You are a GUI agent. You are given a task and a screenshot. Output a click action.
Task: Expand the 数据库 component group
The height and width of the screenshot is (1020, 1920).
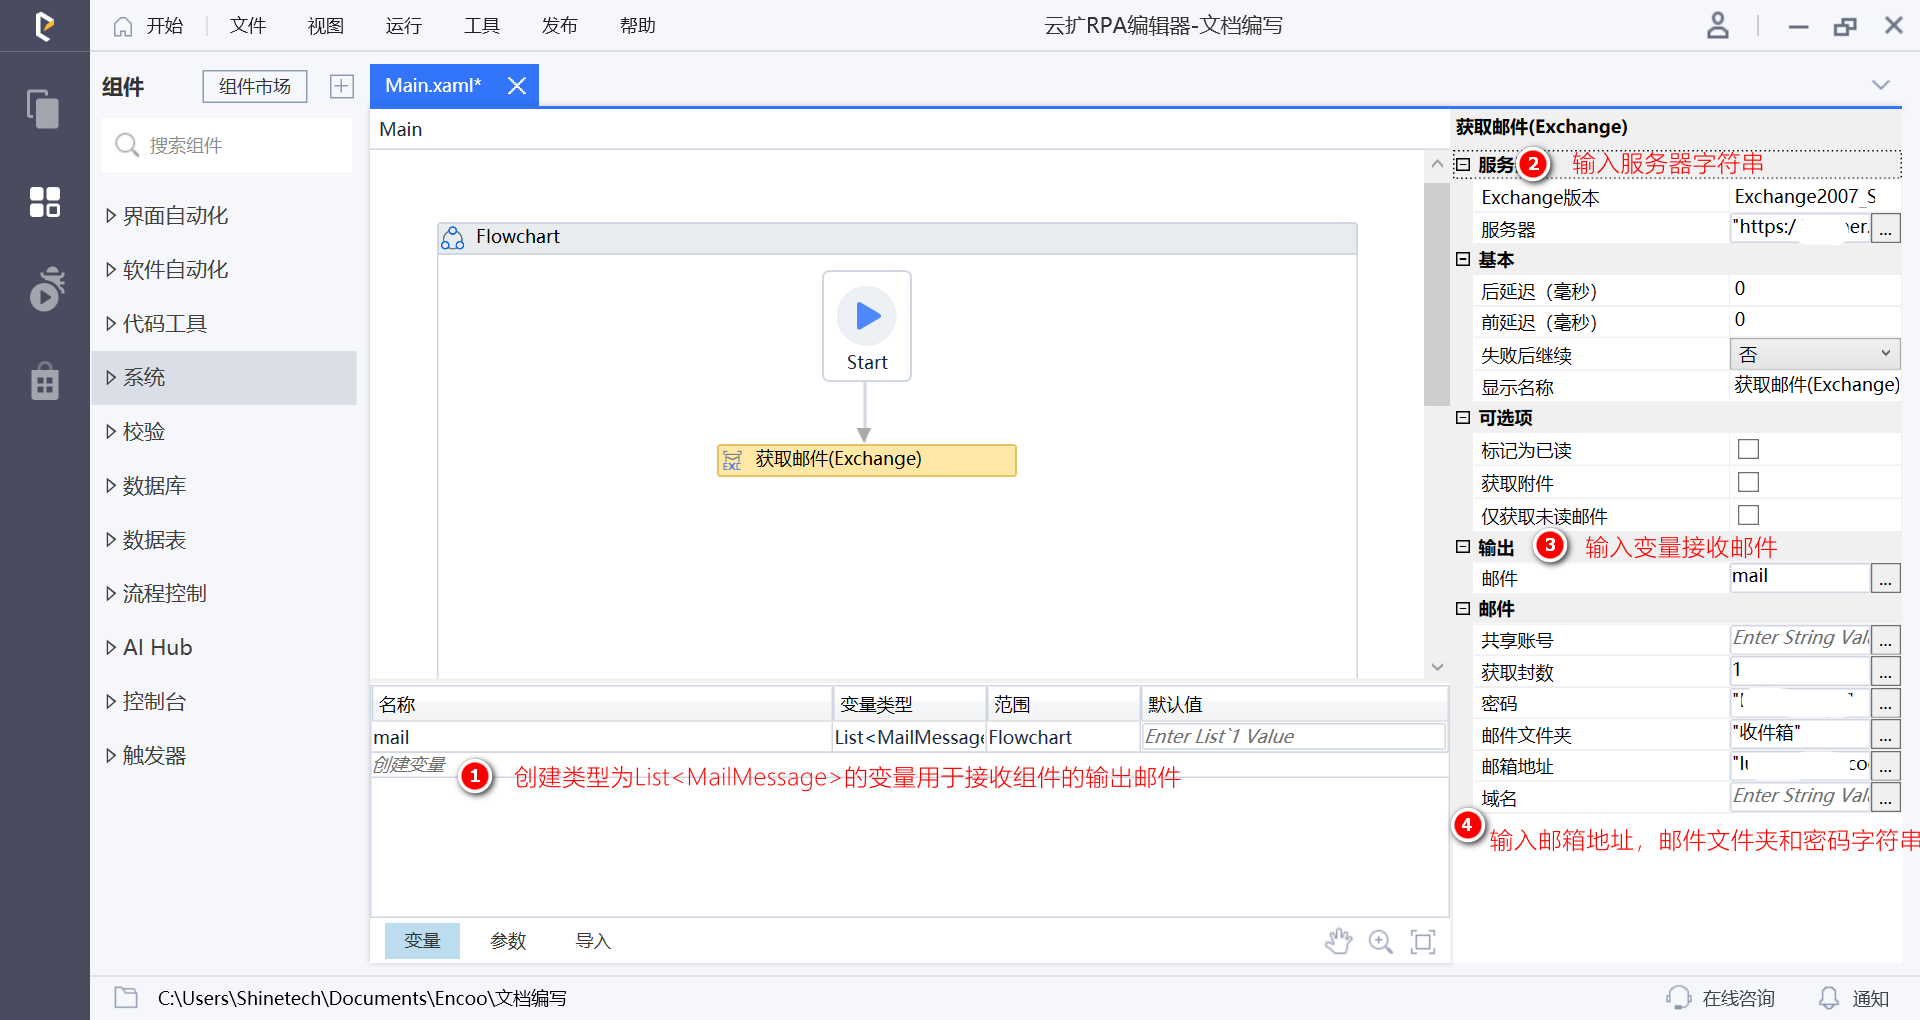[x=111, y=485]
